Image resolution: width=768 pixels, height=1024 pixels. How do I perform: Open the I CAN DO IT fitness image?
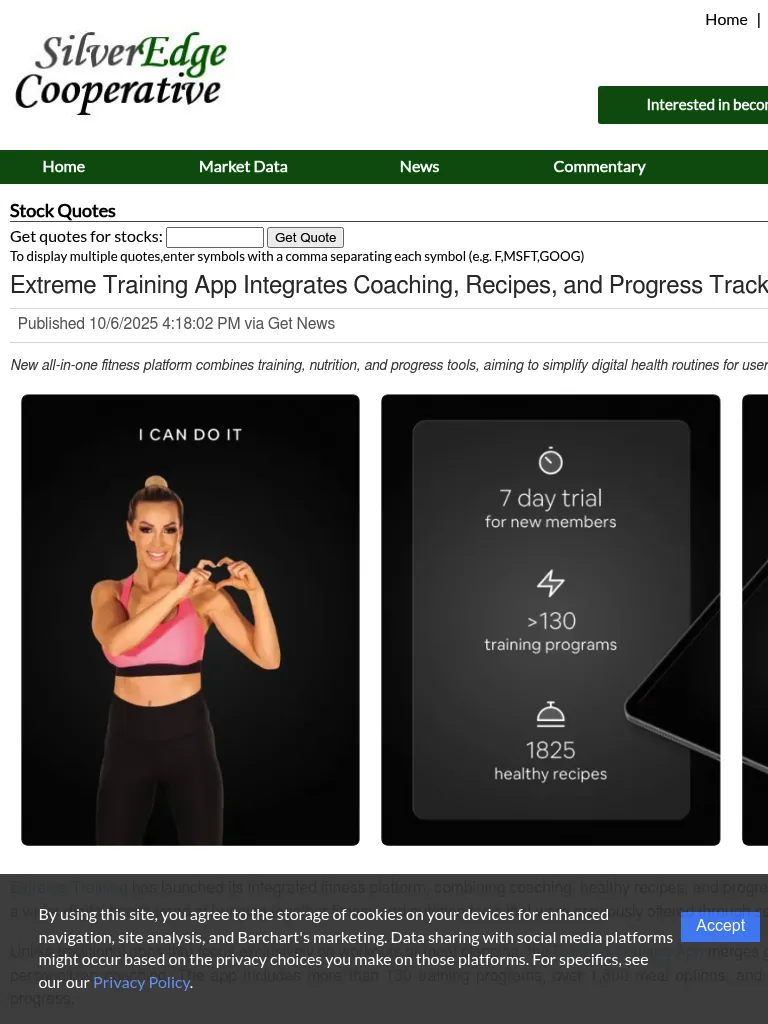tap(190, 620)
